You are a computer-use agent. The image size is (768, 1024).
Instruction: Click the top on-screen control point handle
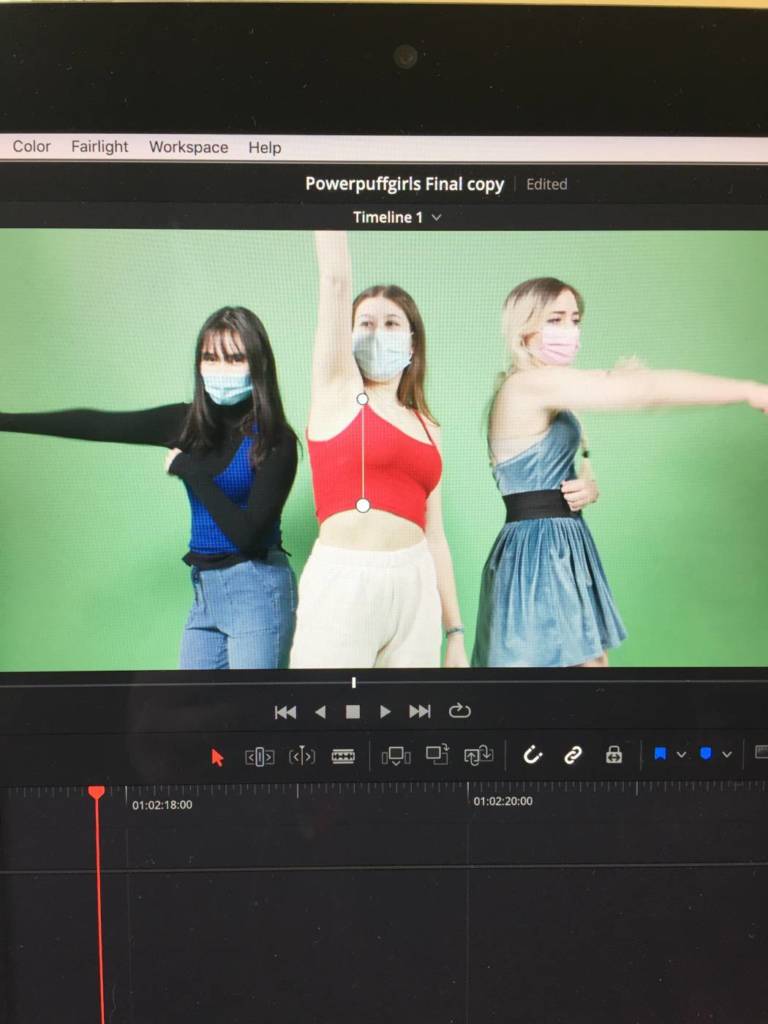pos(362,398)
